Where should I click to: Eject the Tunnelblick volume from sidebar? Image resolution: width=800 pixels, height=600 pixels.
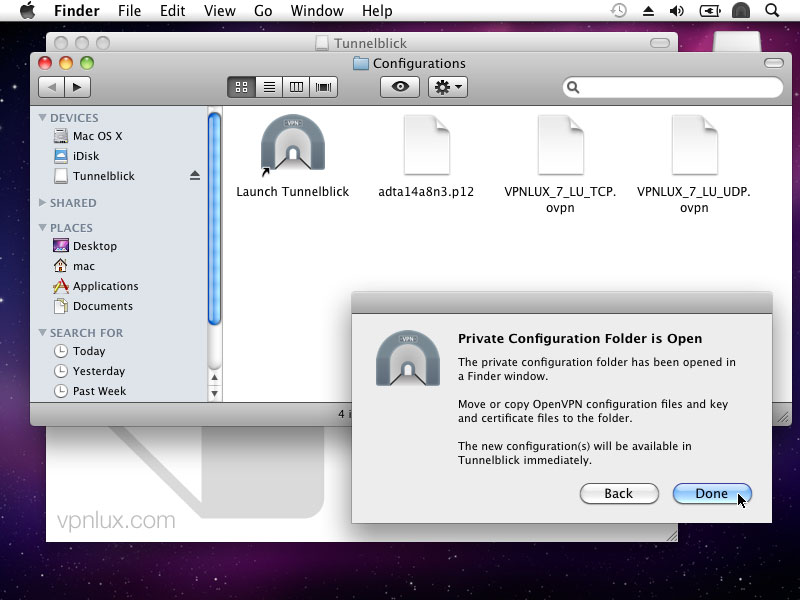[195, 176]
